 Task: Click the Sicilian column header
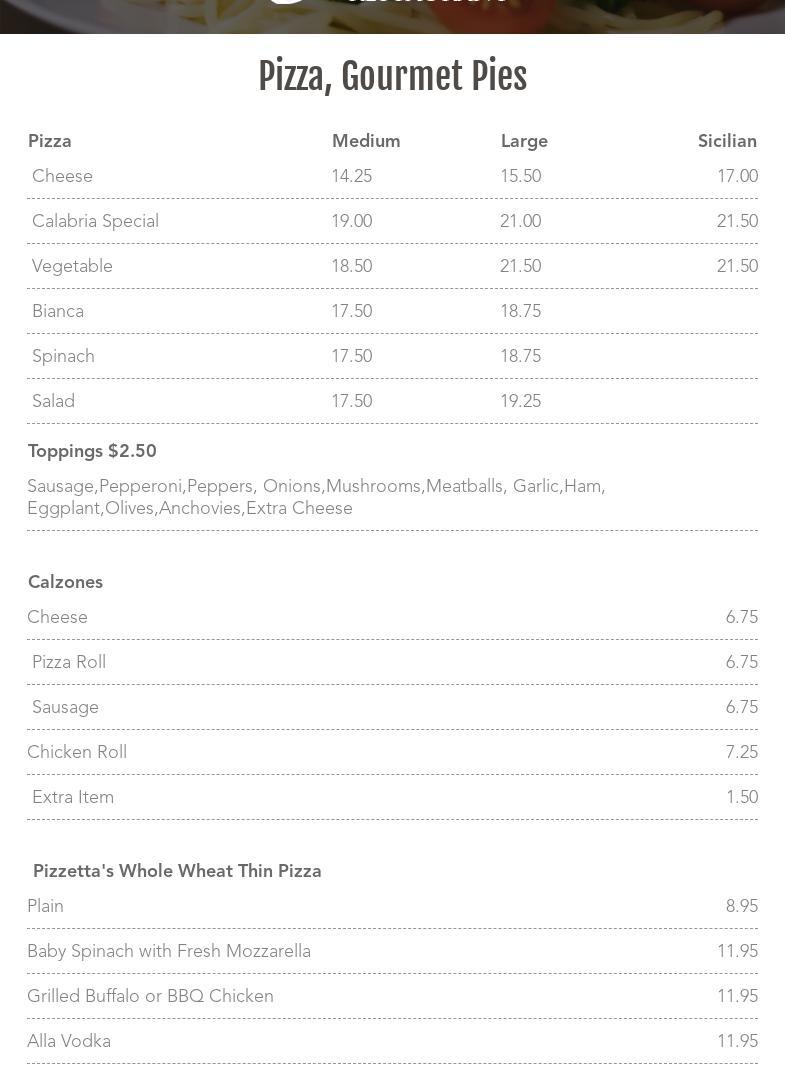coord(727,141)
